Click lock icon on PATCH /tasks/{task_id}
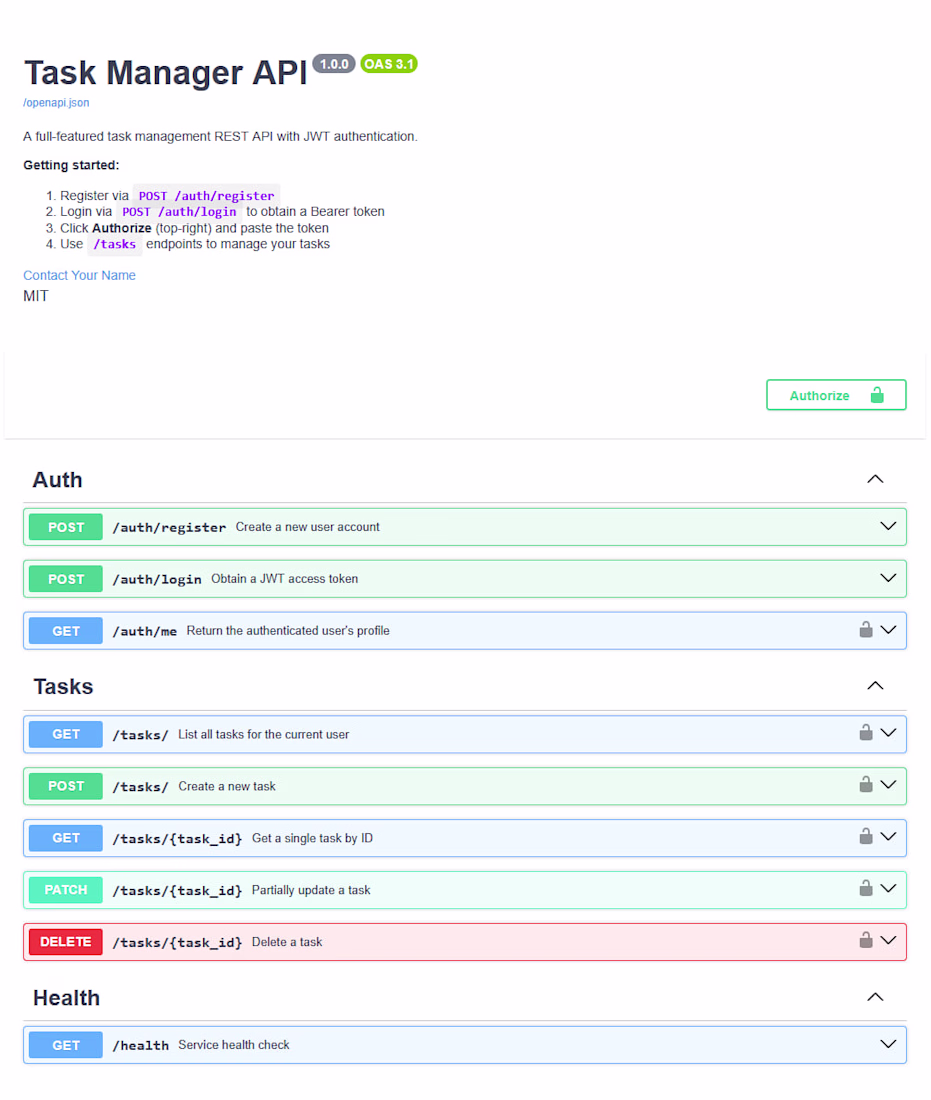This screenshot has width=931, height=1100. tap(866, 889)
